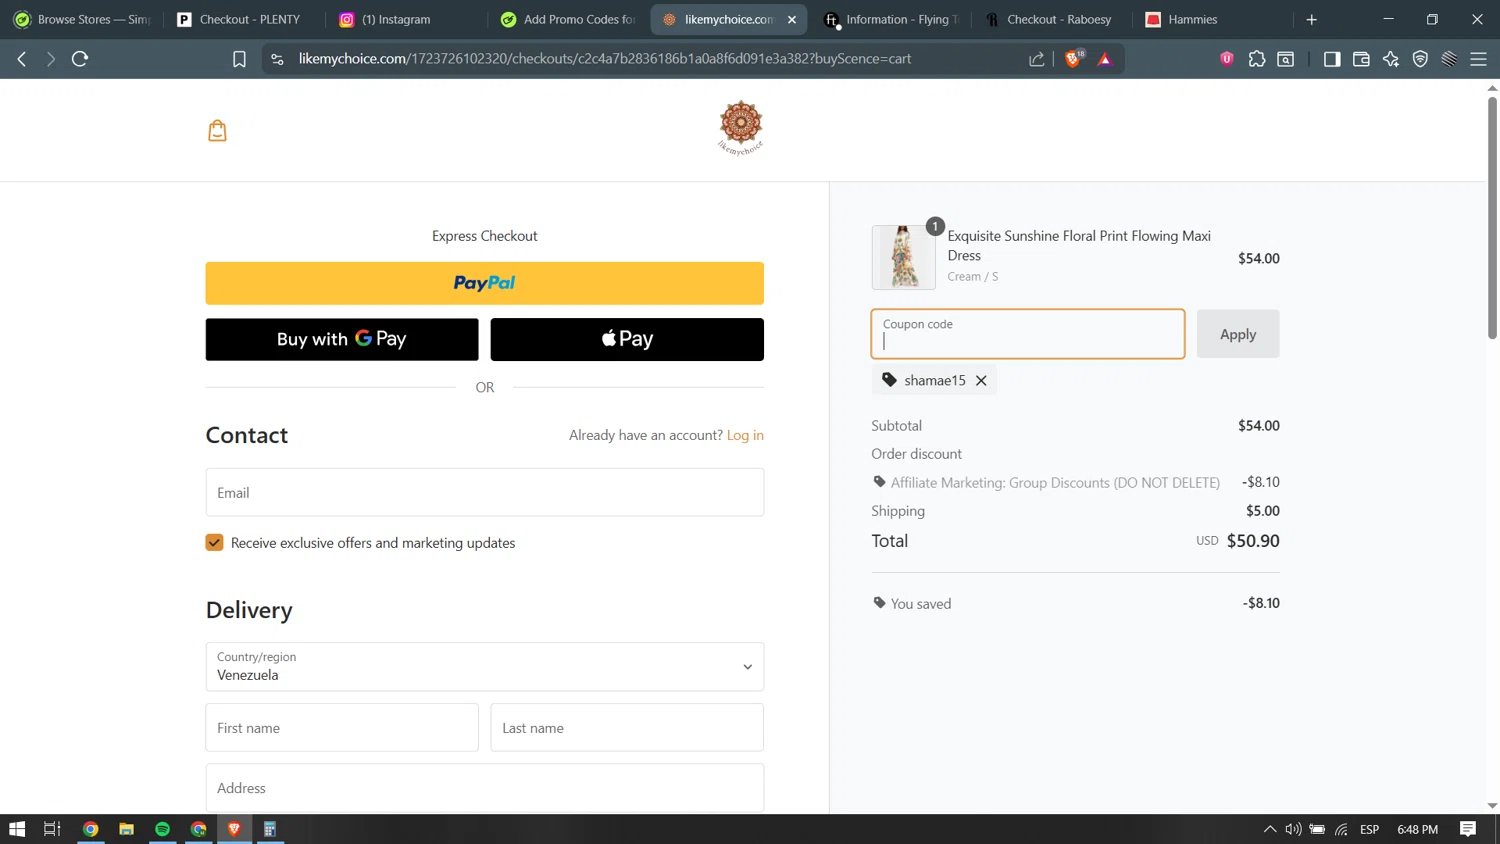Apply the coupon code

tap(1238, 334)
